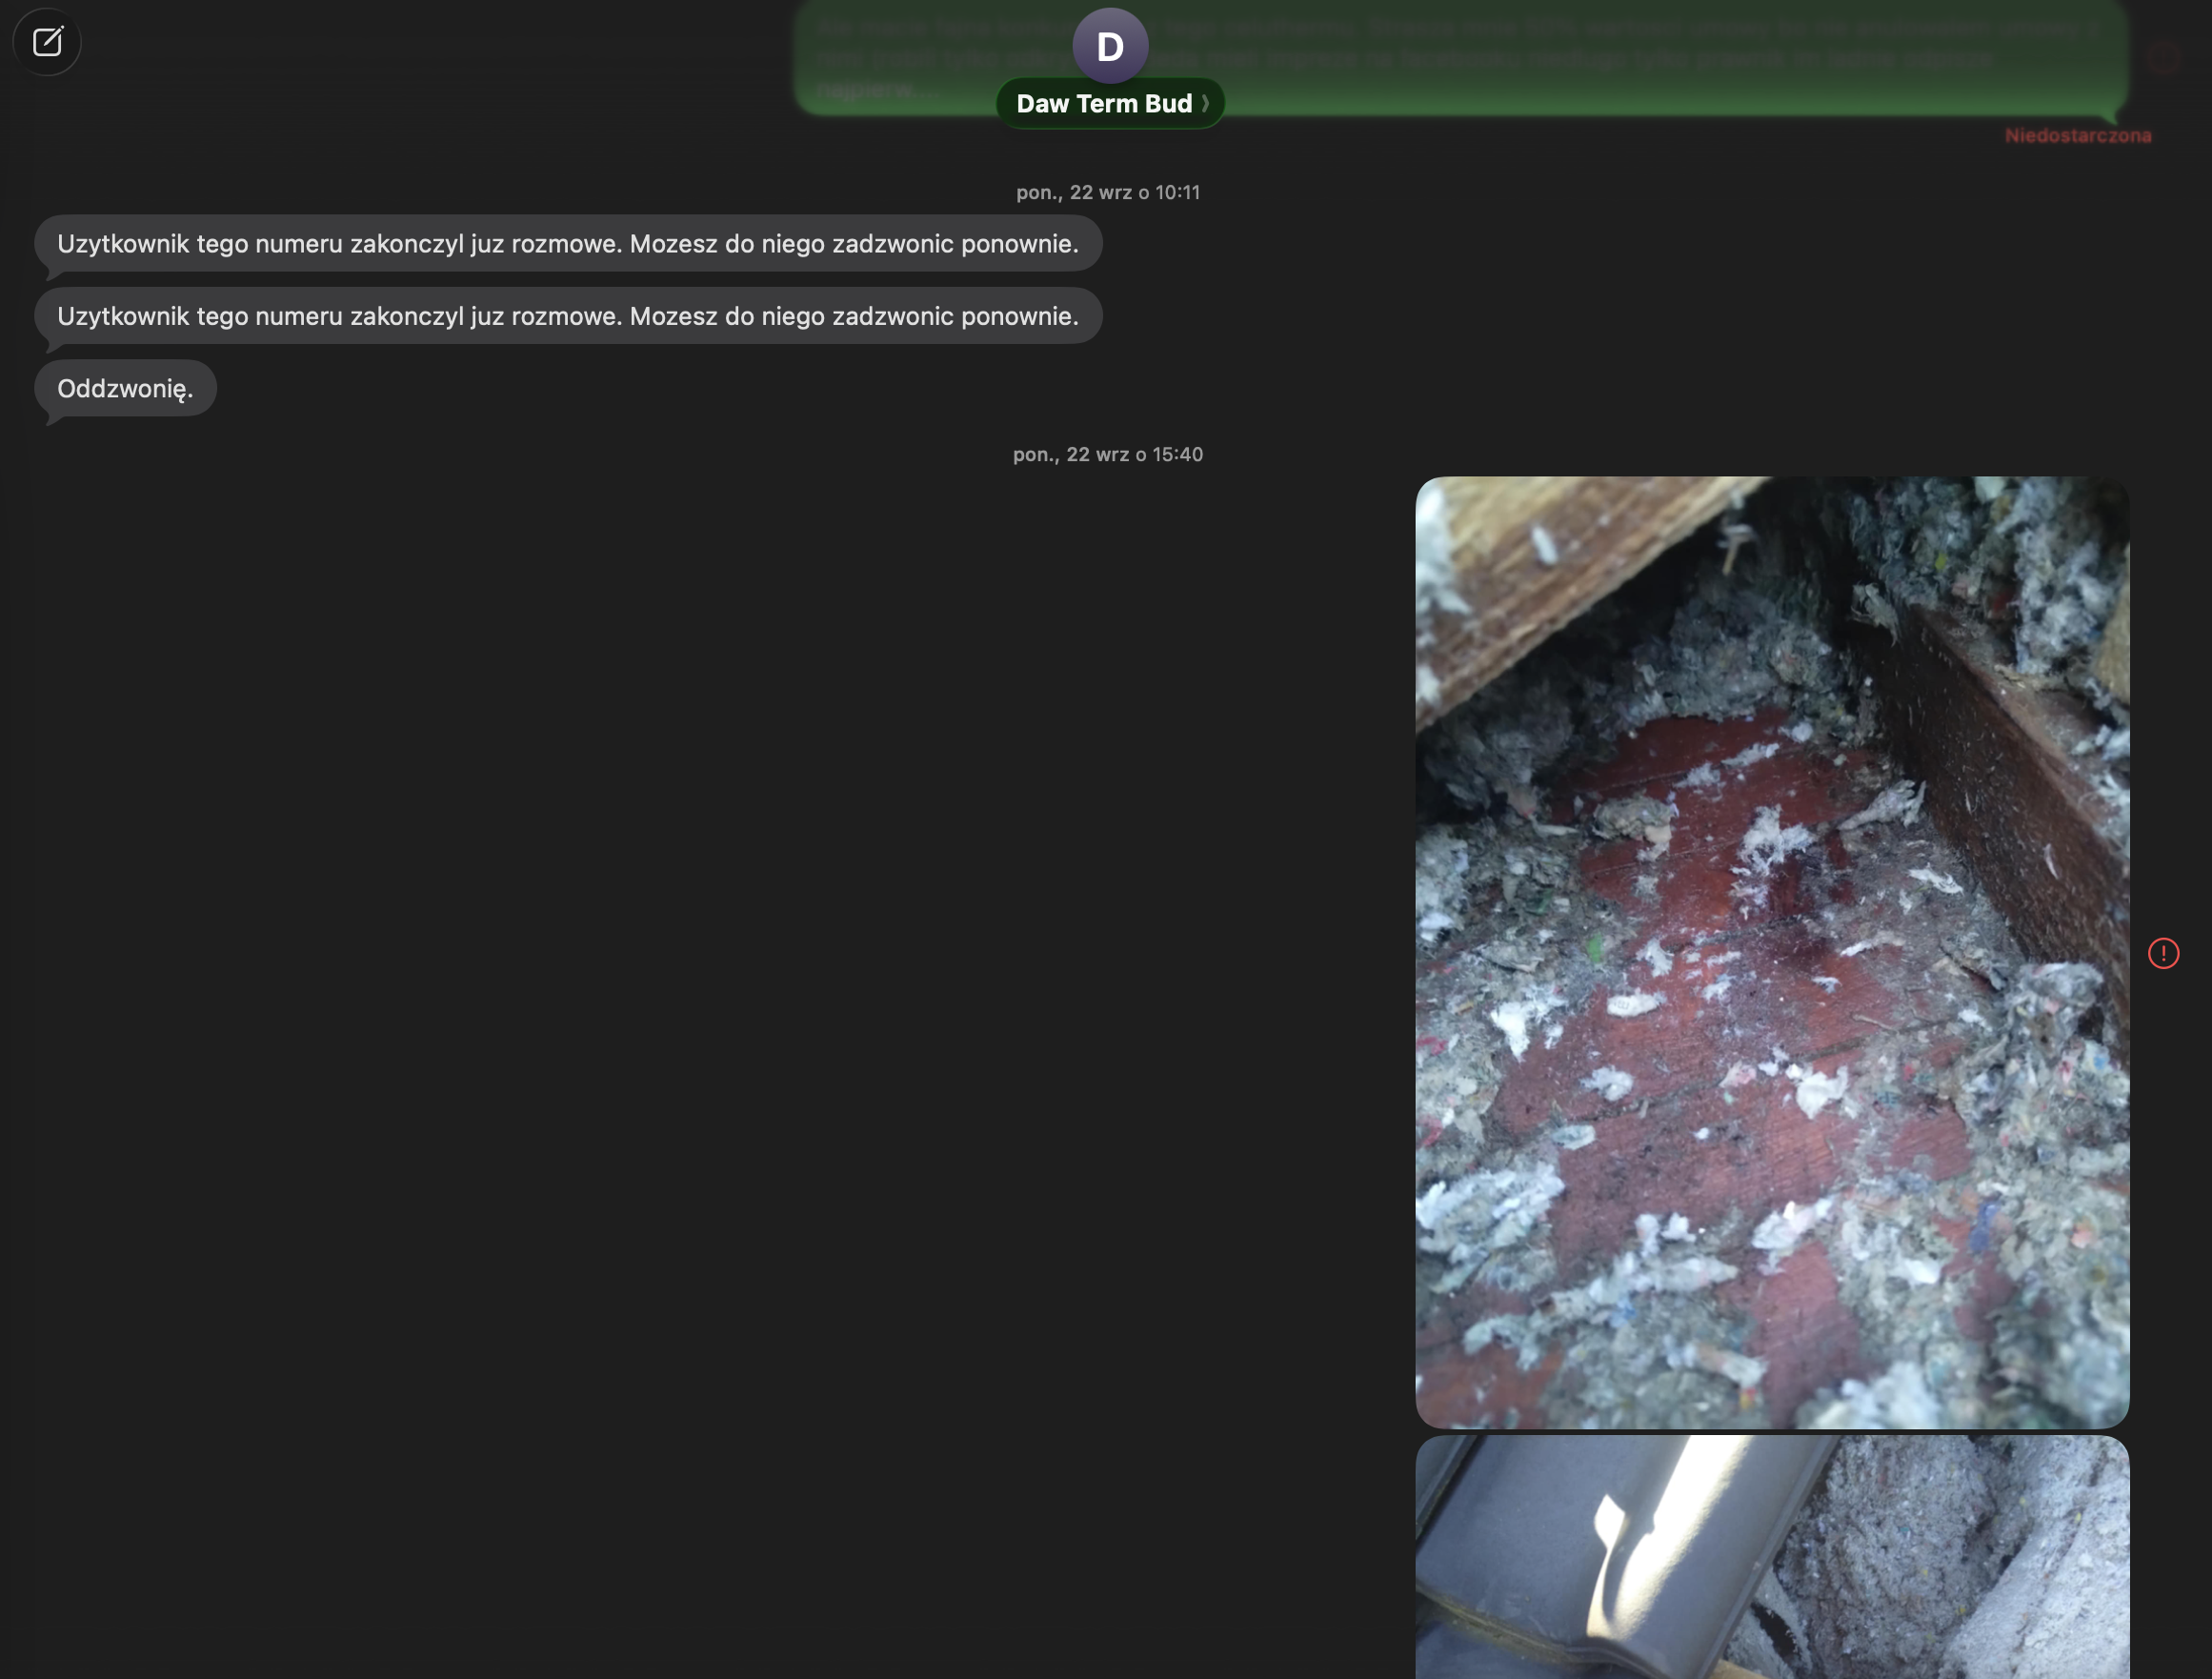Screen dimensions: 2212x1679
Task: Select the first Uzytkownik tego numeru message
Action: pyautogui.click(x=567, y=243)
